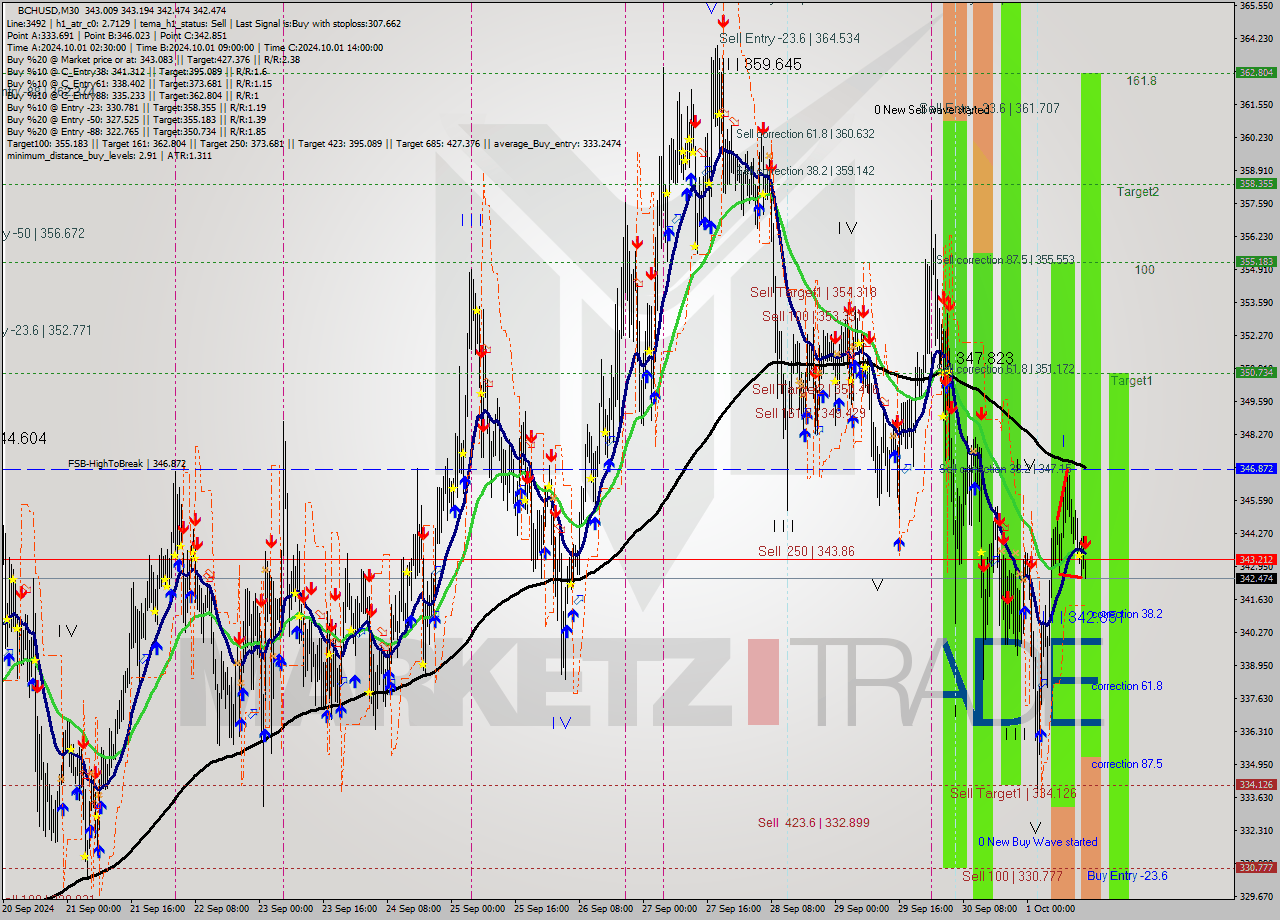1280x920 pixels.
Task: Click '0 New Sell wave started' text
Action: 930,110
